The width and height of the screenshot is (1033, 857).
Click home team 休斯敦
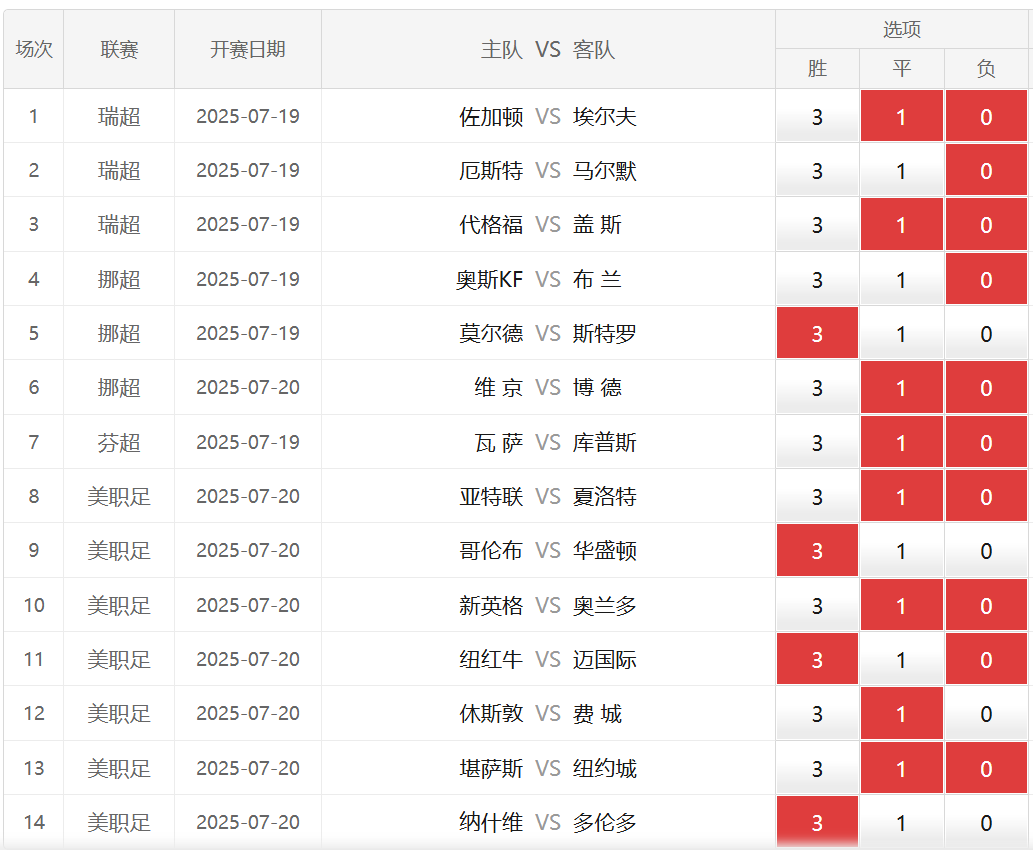pyautogui.click(x=491, y=713)
